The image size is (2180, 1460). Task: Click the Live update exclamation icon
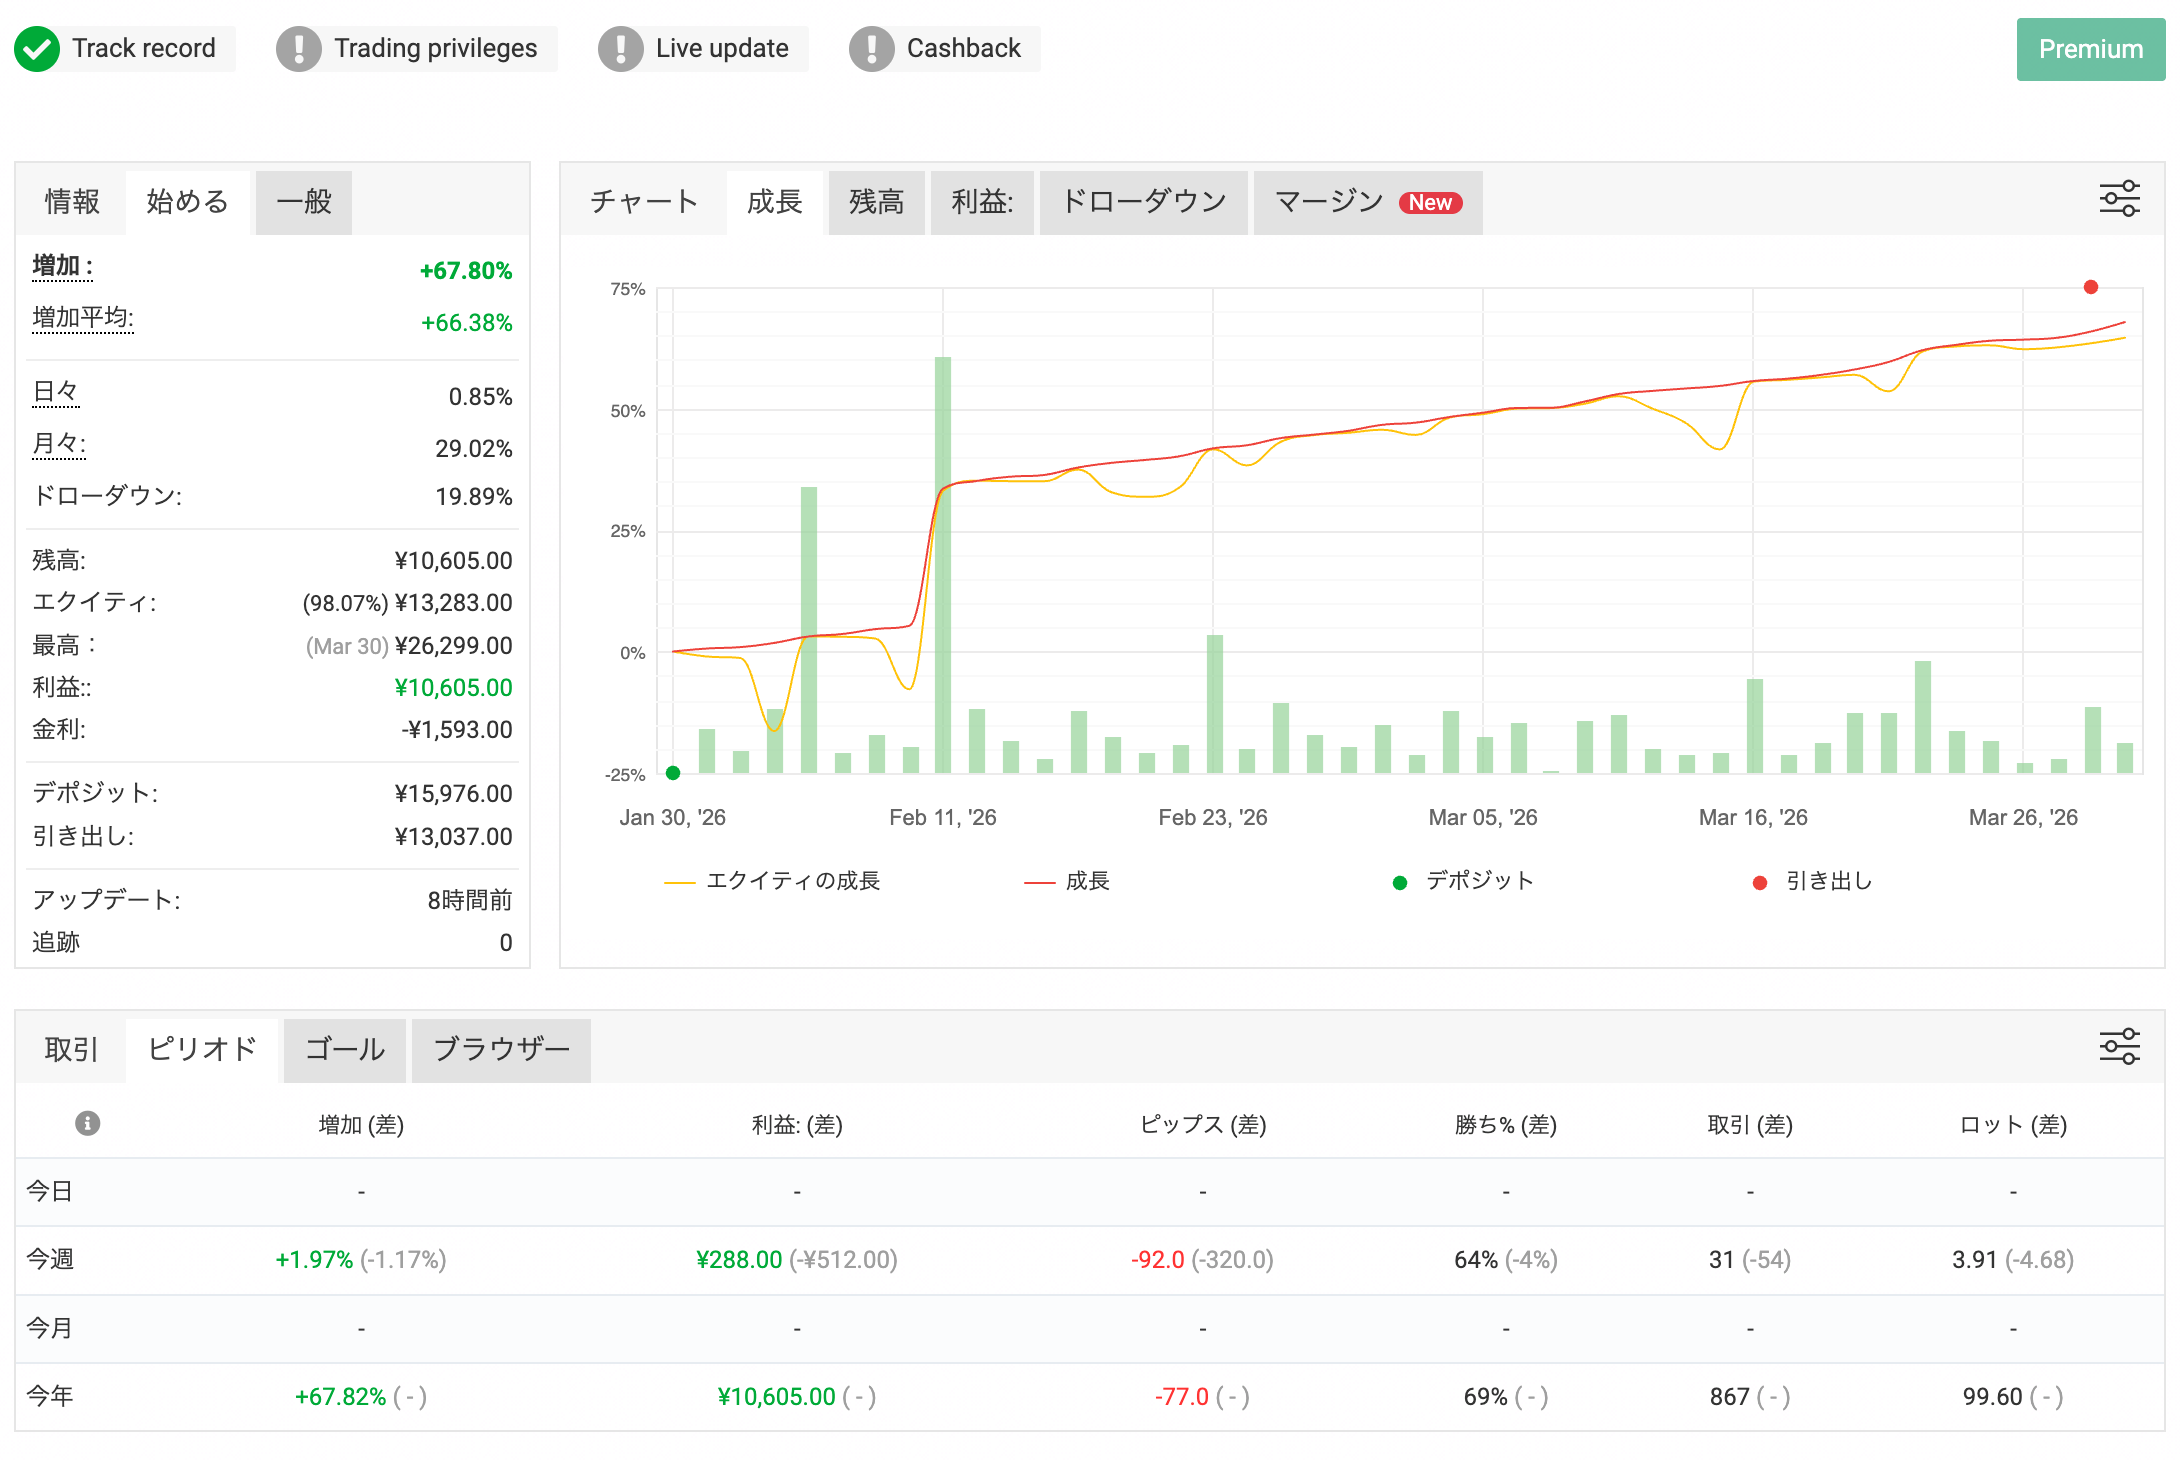pos(620,48)
